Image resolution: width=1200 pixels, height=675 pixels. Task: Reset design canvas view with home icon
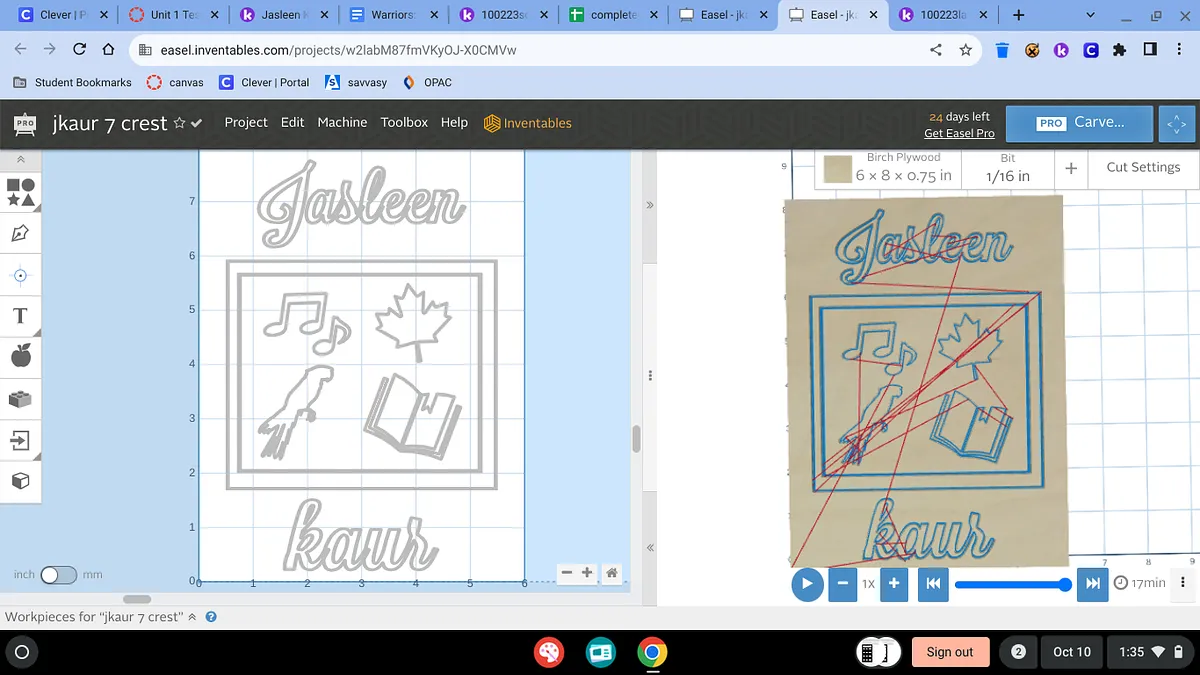(612, 573)
